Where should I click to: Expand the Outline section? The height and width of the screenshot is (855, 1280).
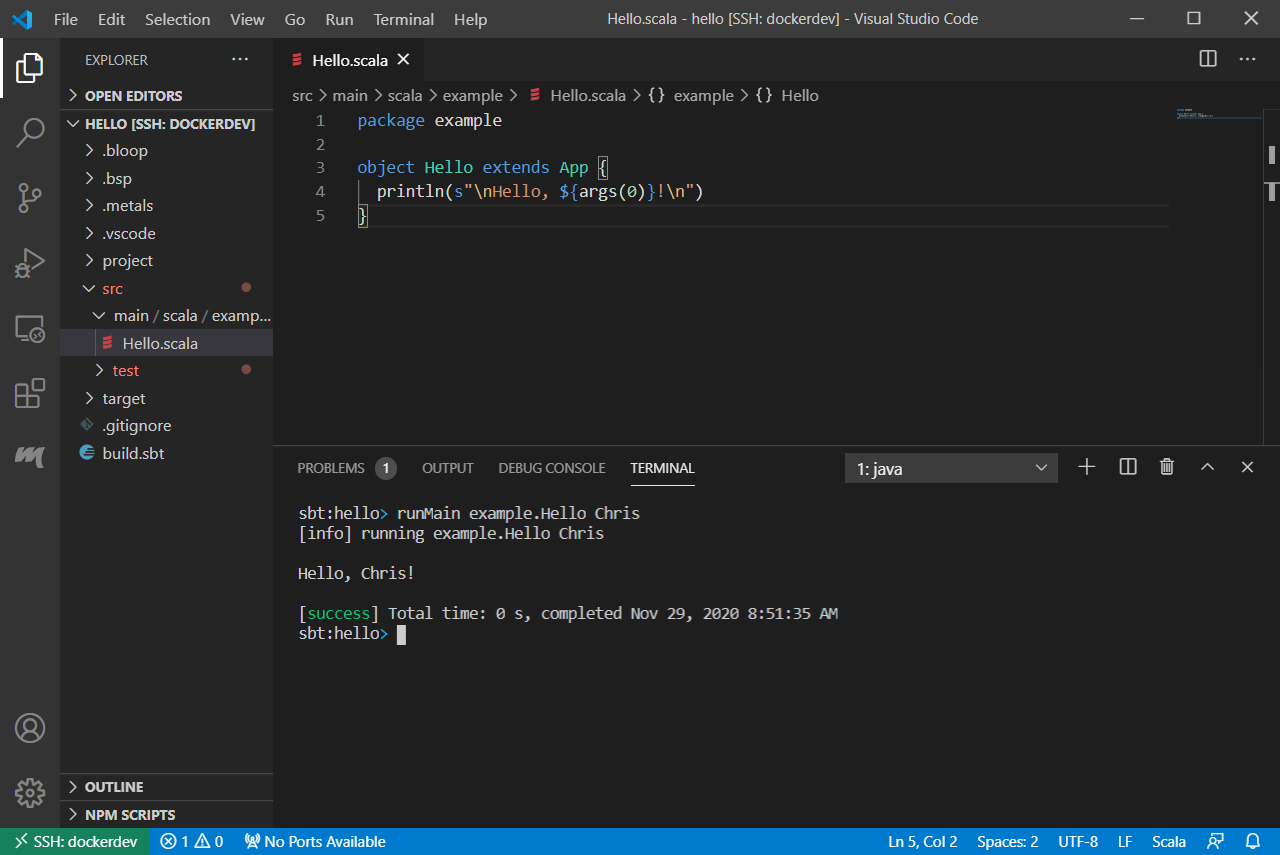click(x=166, y=787)
